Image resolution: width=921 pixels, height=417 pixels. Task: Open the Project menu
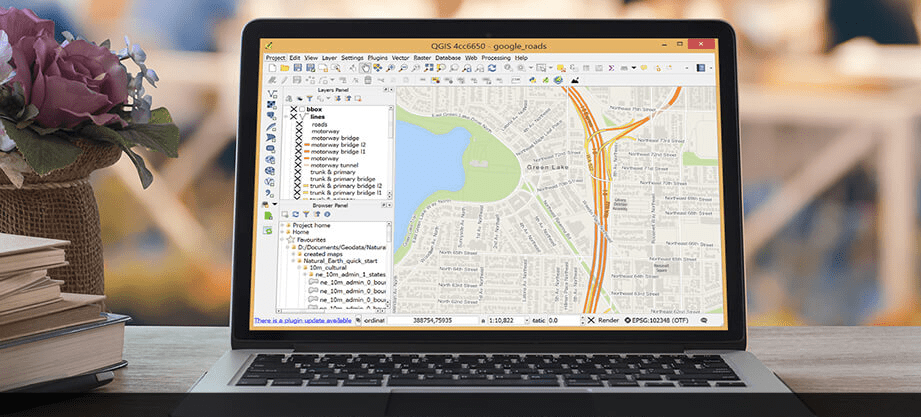(275, 58)
